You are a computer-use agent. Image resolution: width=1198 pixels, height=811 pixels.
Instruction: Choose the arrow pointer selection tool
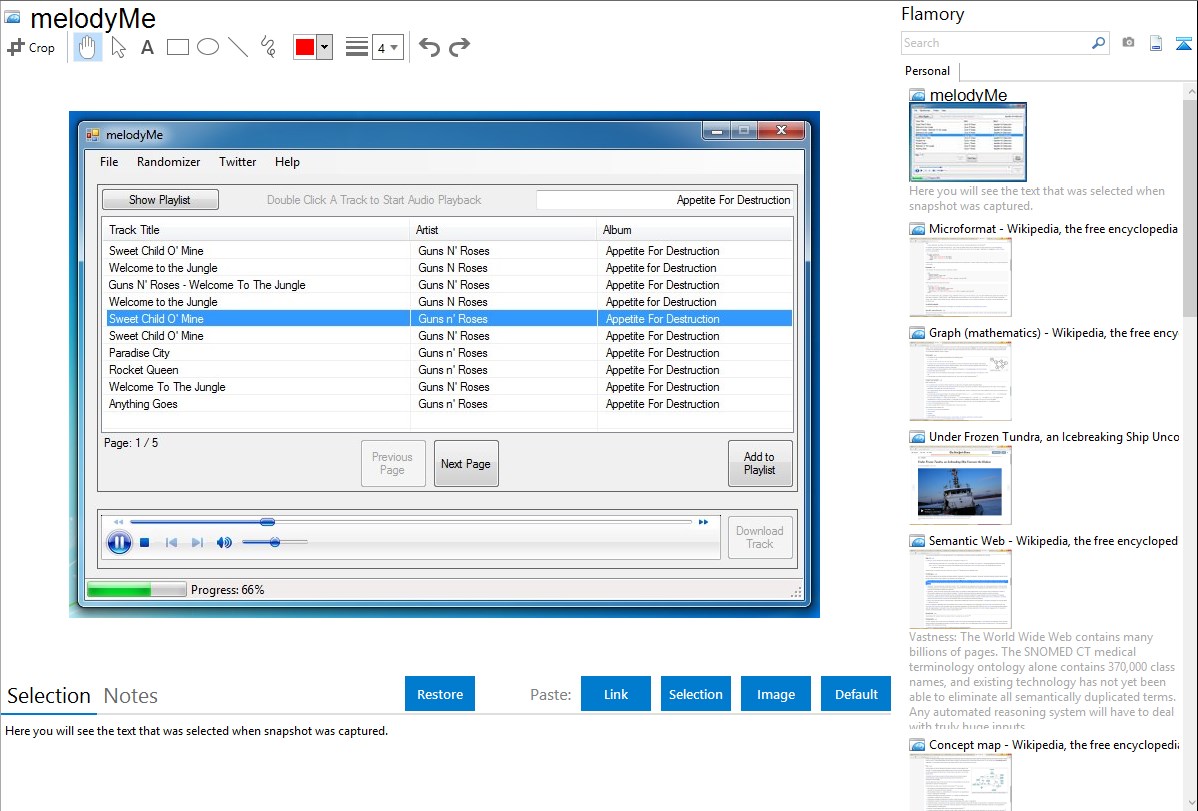click(118, 47)
